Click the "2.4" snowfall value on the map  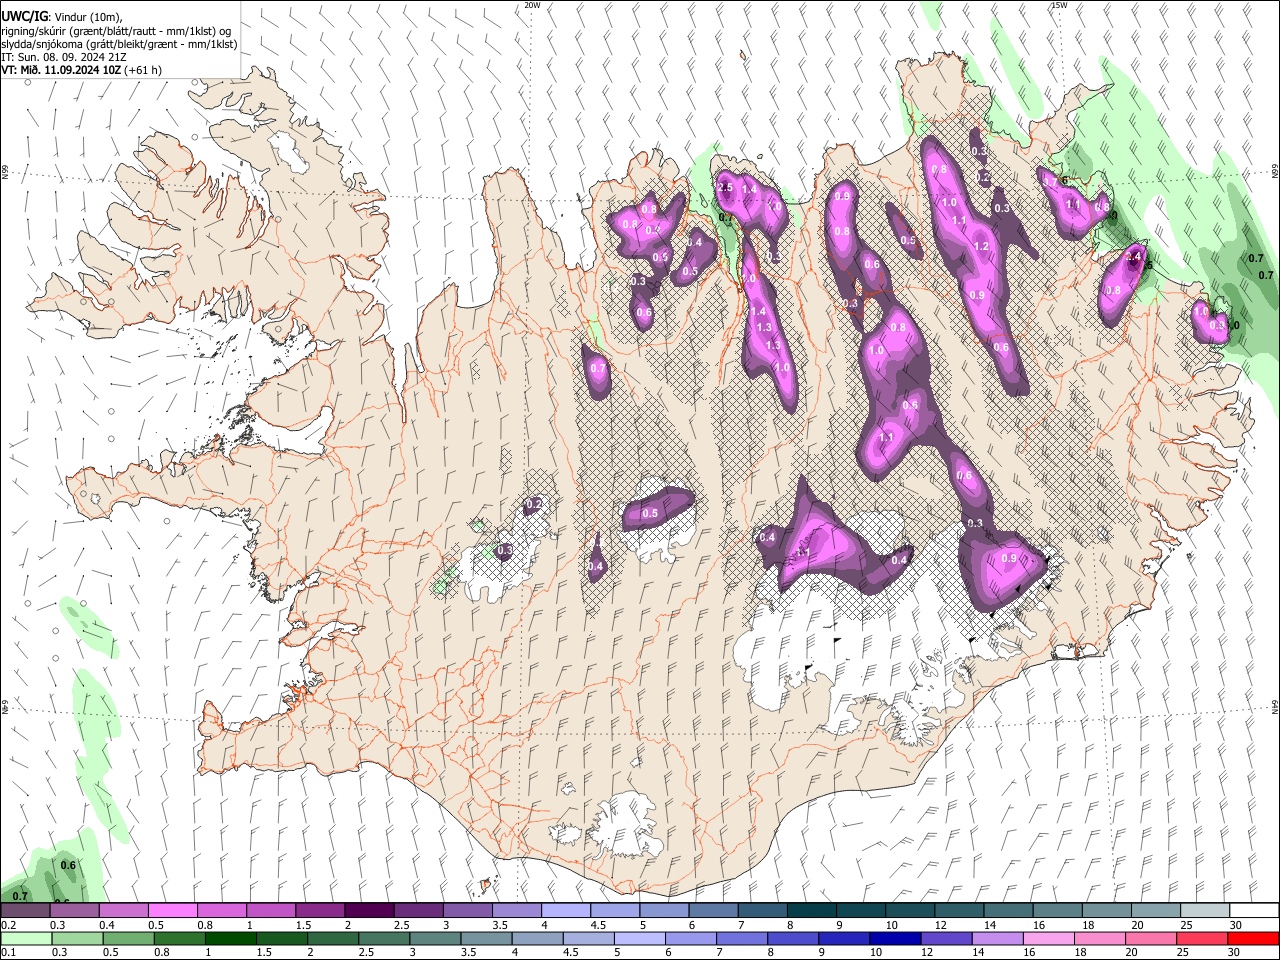click(x=1133, y=257)
